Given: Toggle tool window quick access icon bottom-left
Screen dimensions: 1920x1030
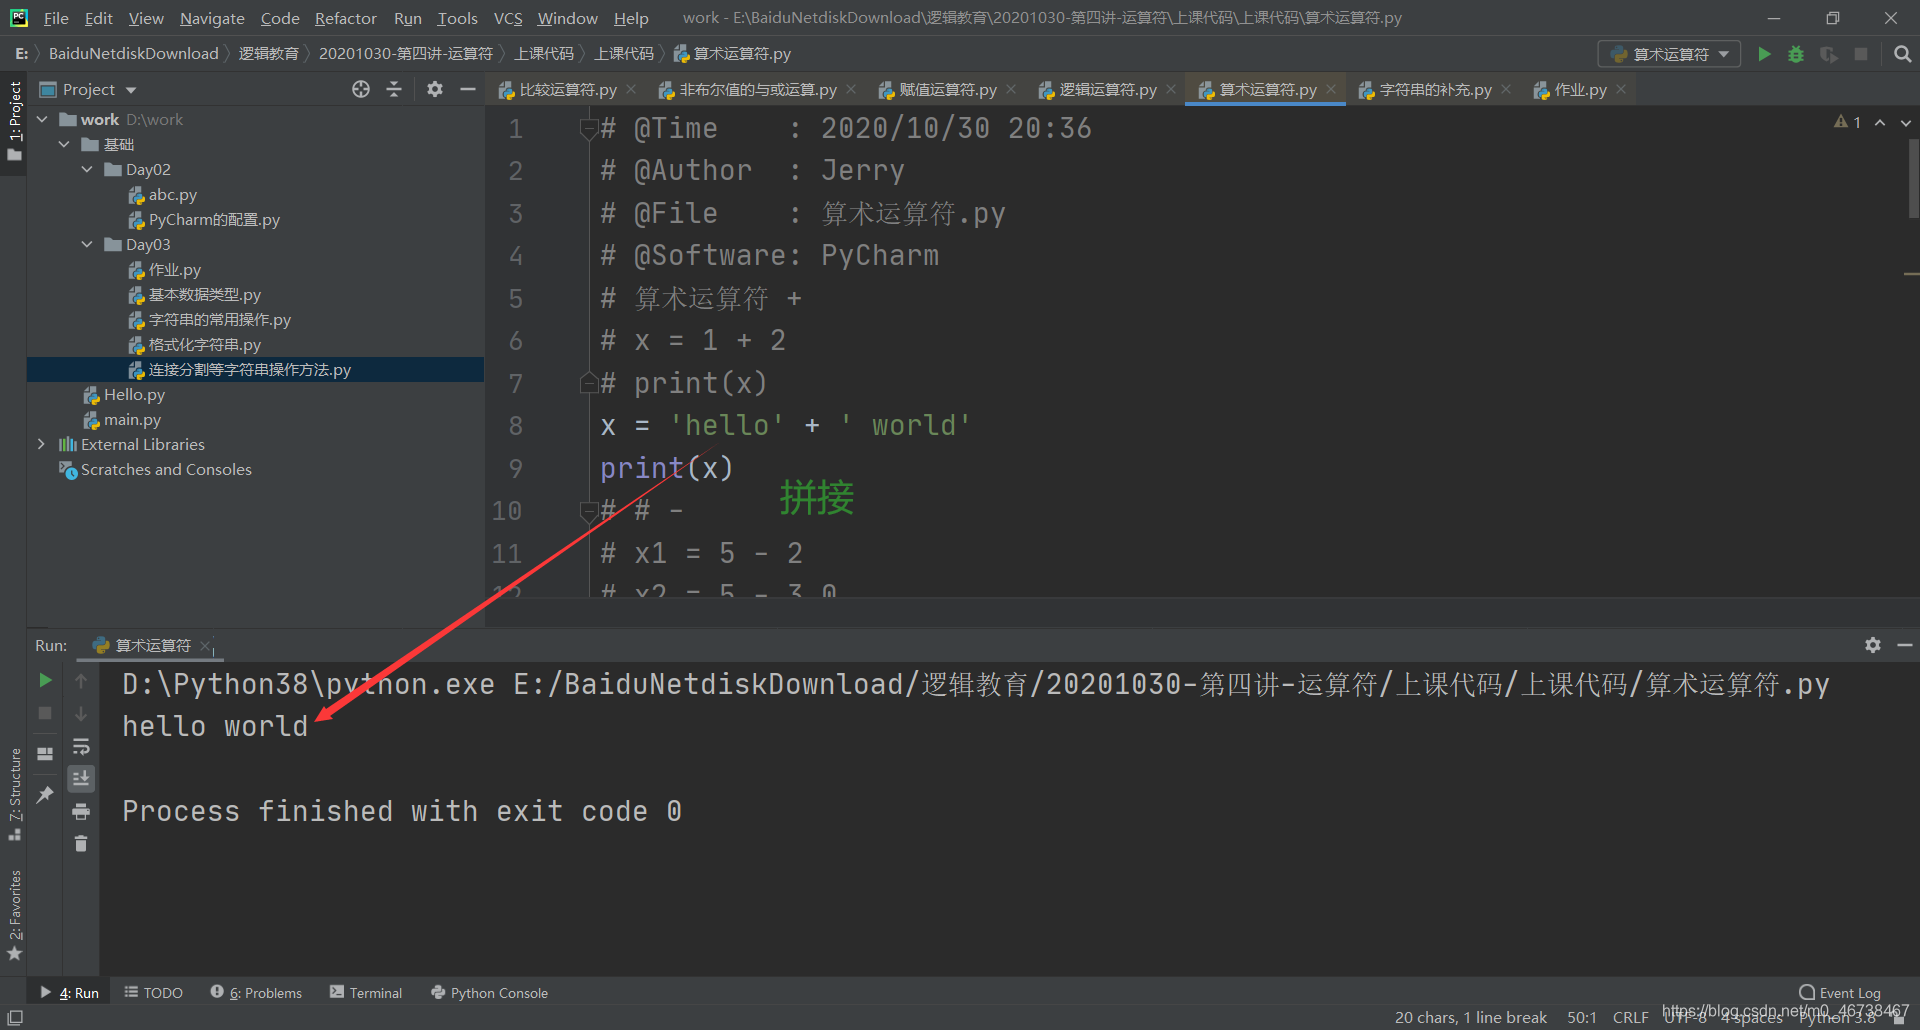Looking at the screenshot, I should coord(15,1017).
